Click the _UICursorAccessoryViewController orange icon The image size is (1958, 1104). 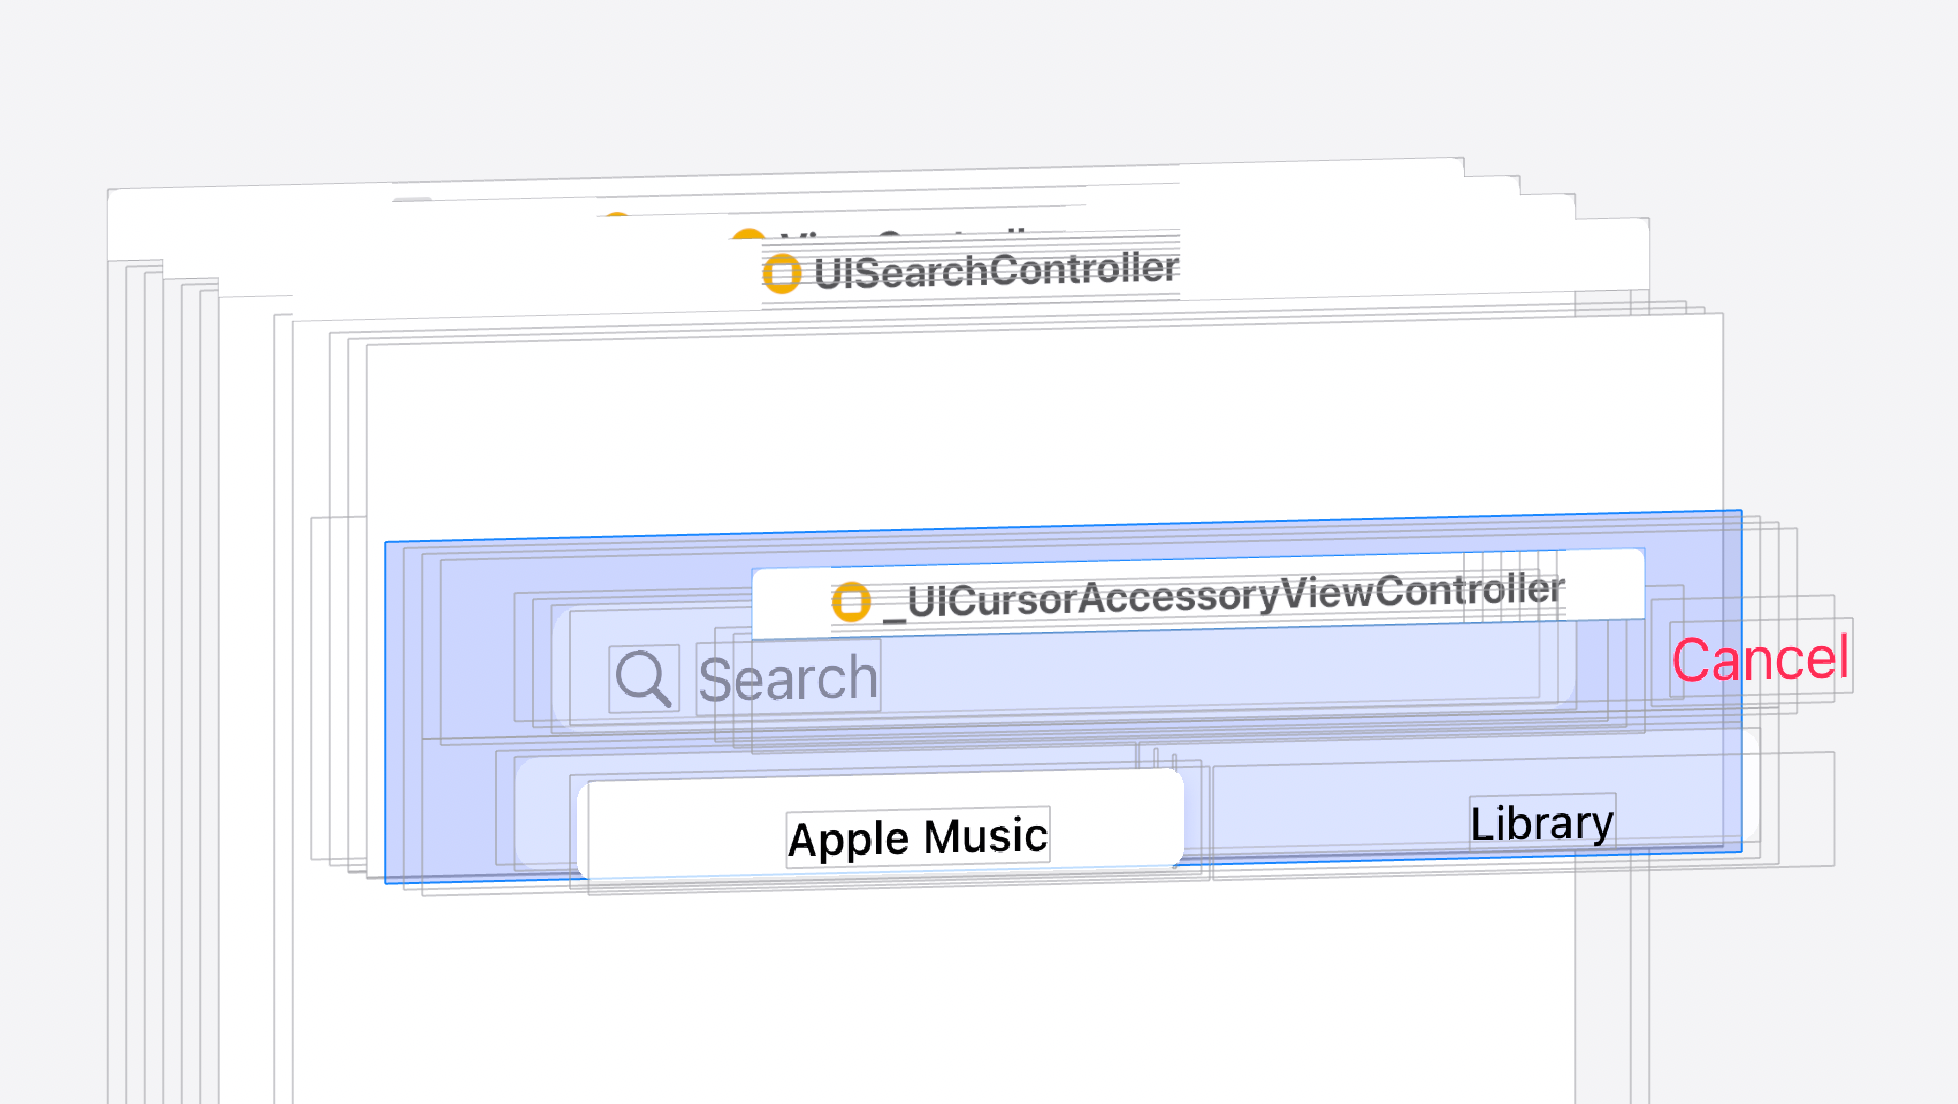click(x=851, y=602)
